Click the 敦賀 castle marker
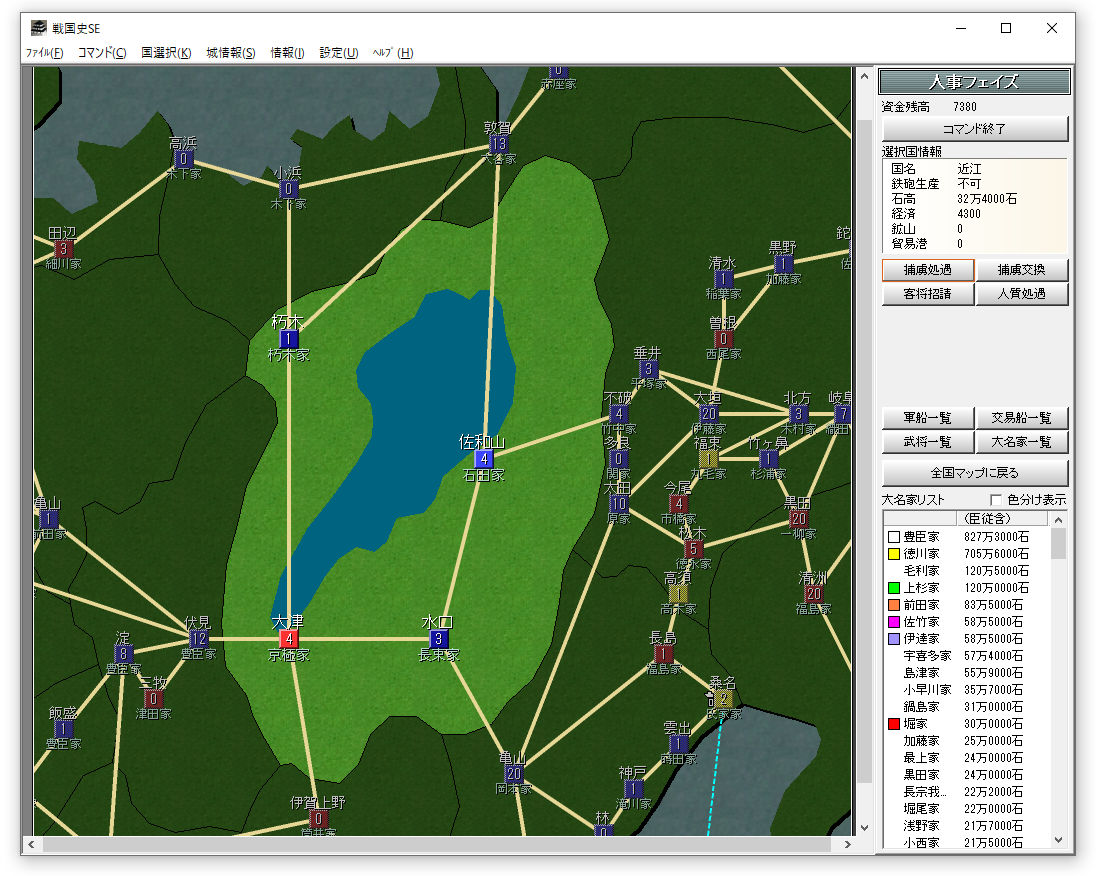 (x=499, y=144)
